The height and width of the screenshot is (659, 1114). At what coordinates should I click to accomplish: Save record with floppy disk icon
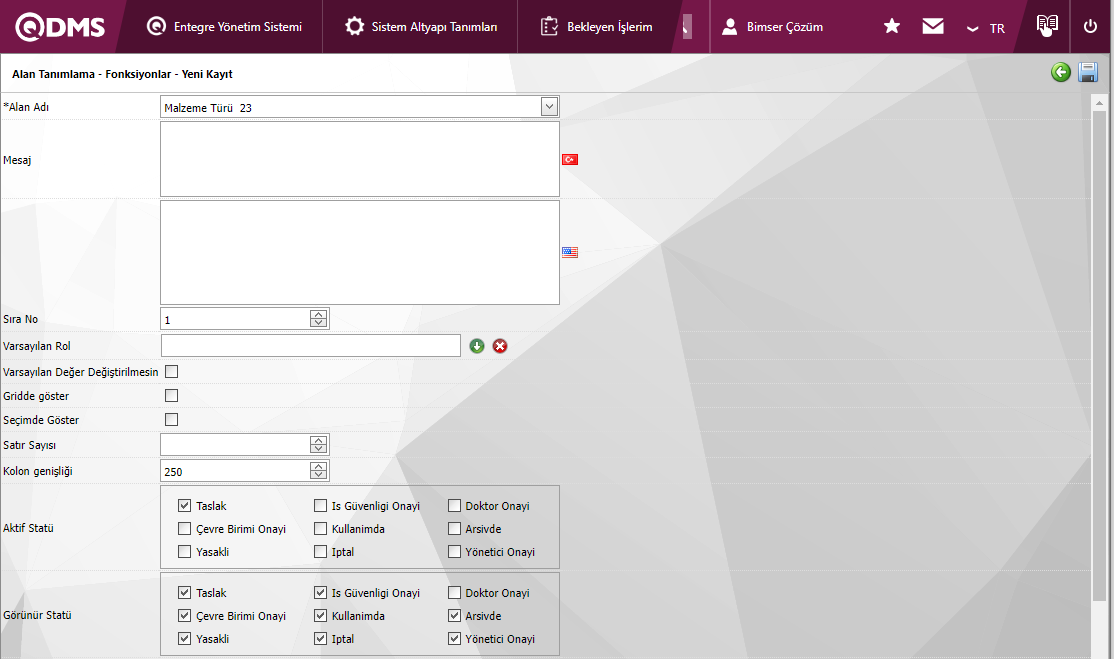pyautogui.click(x=1088, y=72)
